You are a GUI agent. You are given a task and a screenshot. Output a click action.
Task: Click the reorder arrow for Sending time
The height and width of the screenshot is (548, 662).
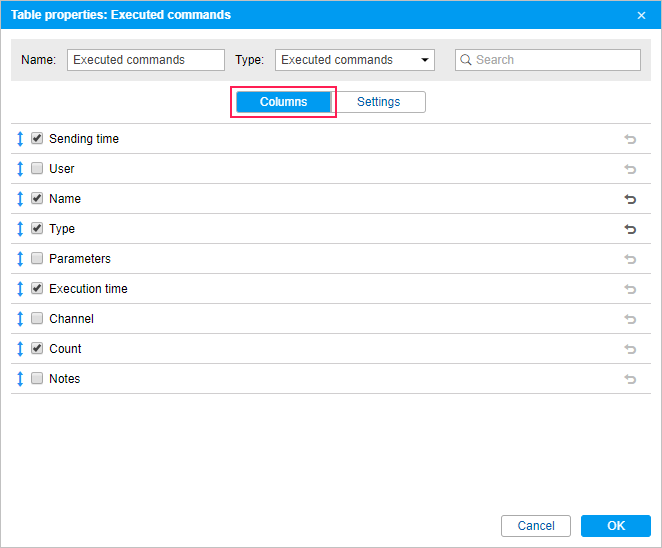tap(20, 139)
